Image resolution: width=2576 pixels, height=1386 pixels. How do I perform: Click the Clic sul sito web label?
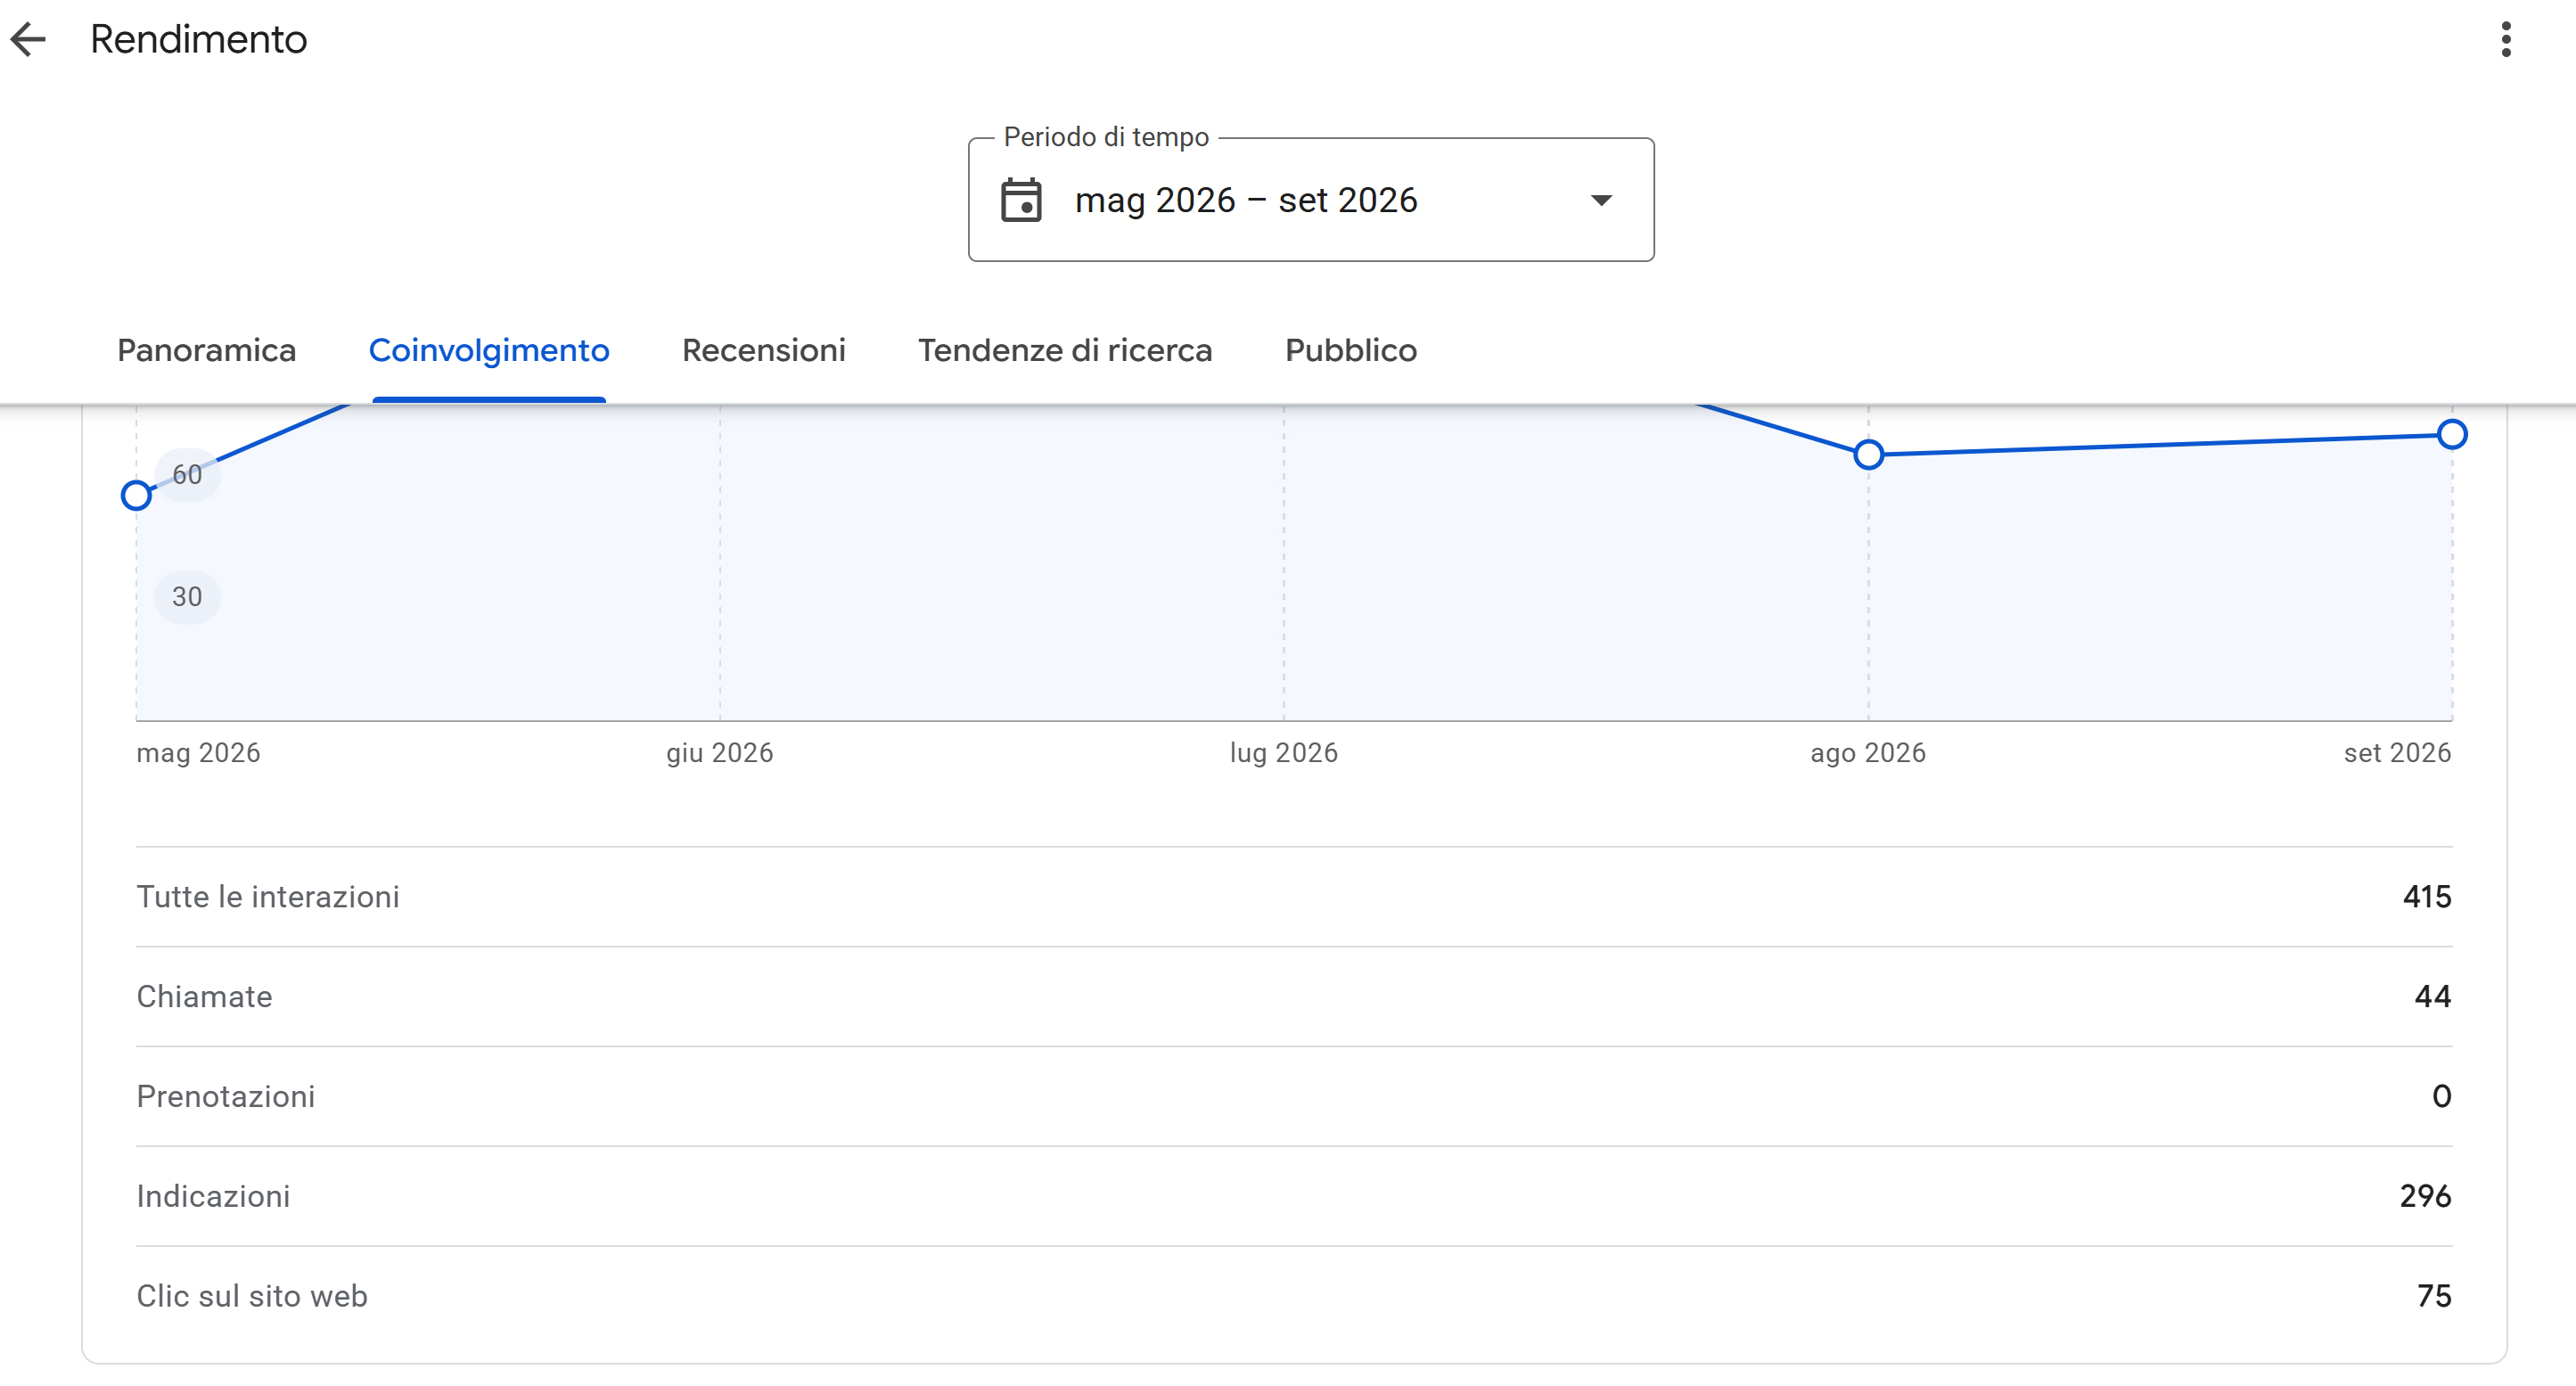[252, 1297]
